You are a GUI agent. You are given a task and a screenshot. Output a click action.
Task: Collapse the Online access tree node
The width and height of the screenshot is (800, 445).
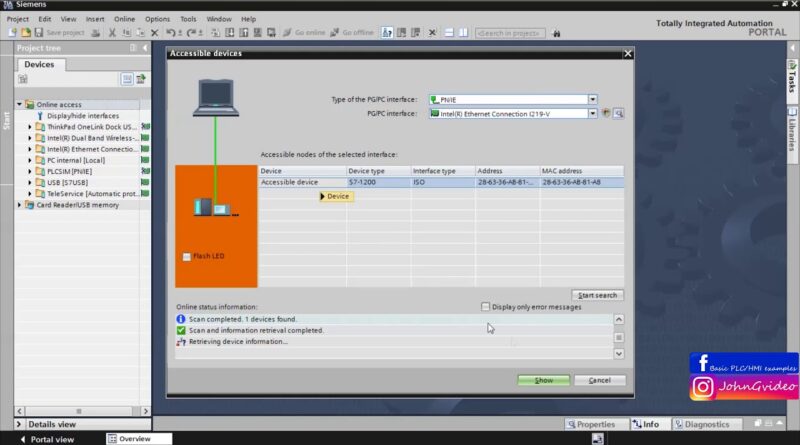click(19, 104)
